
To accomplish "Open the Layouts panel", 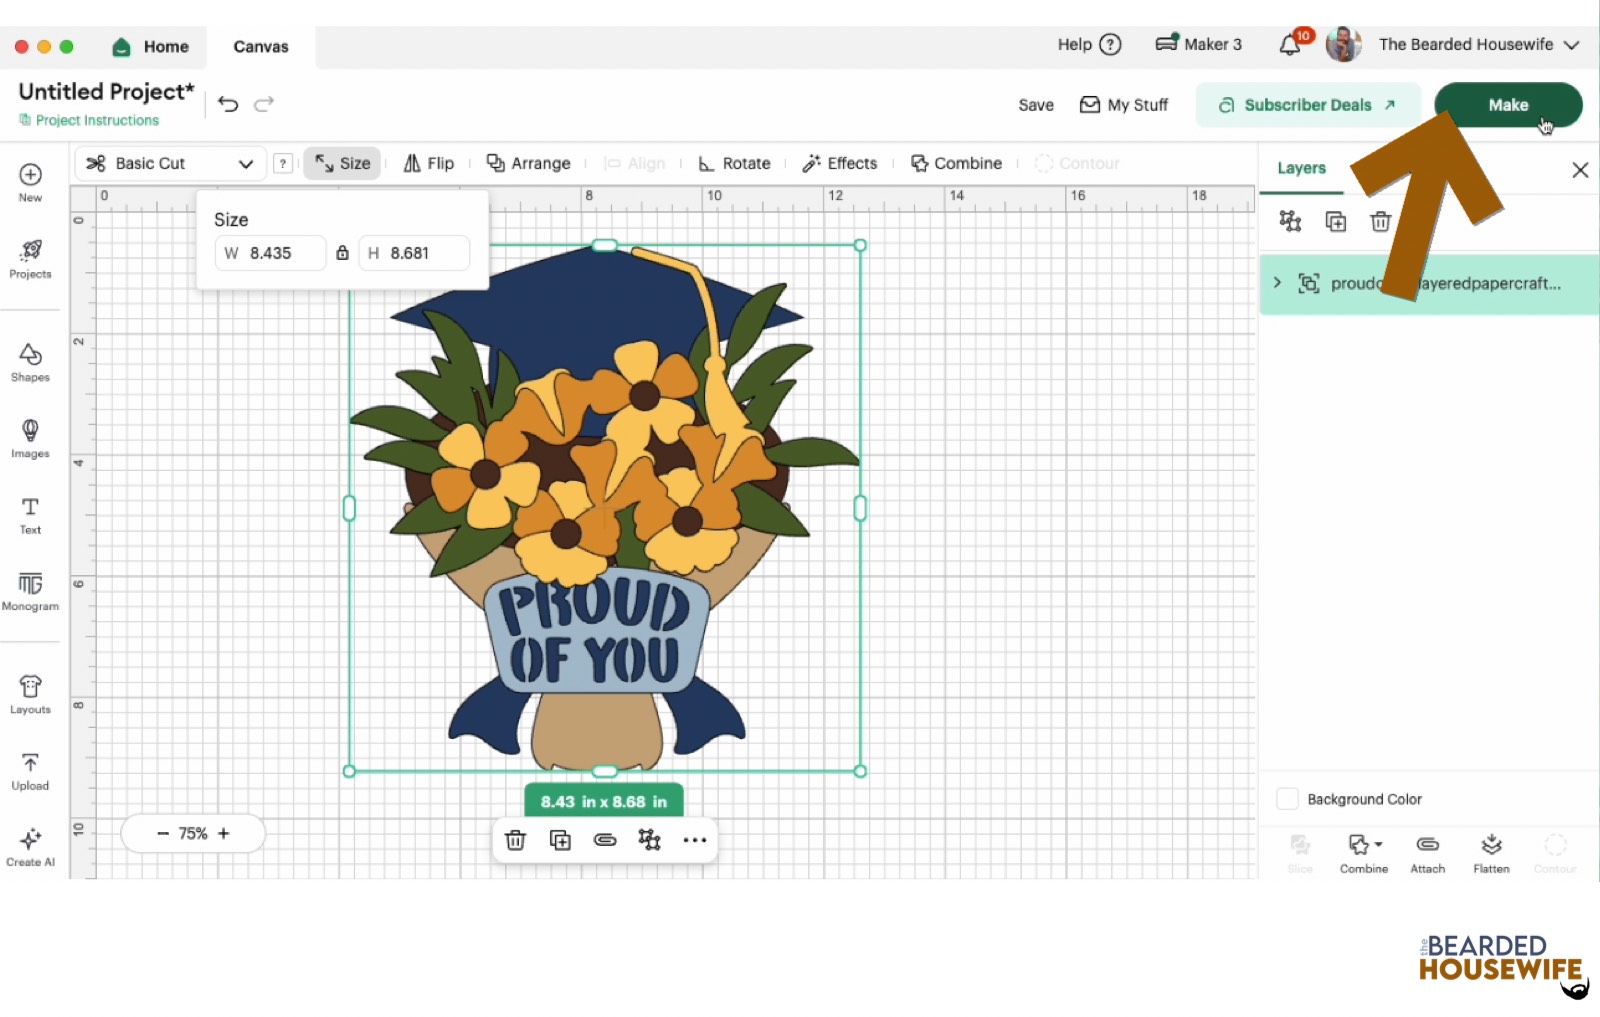I will 30,694.
